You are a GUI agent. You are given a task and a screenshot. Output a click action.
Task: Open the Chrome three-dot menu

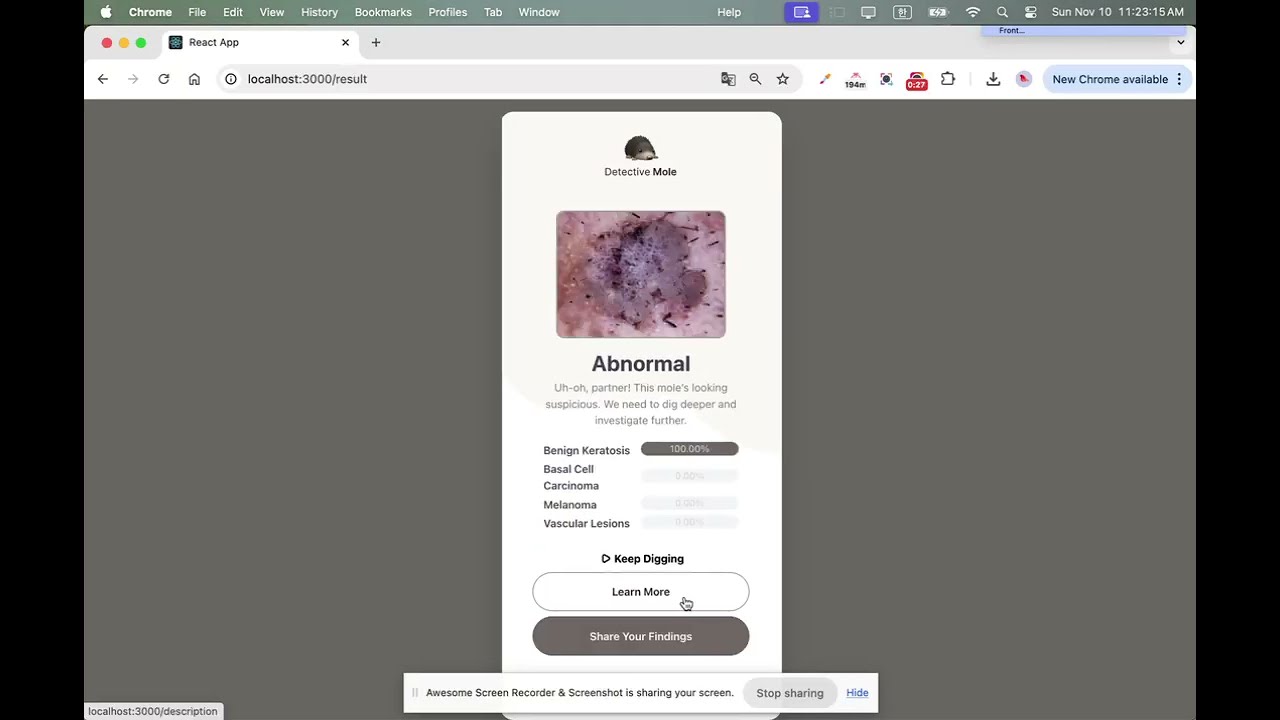[x=1179, y=79]
